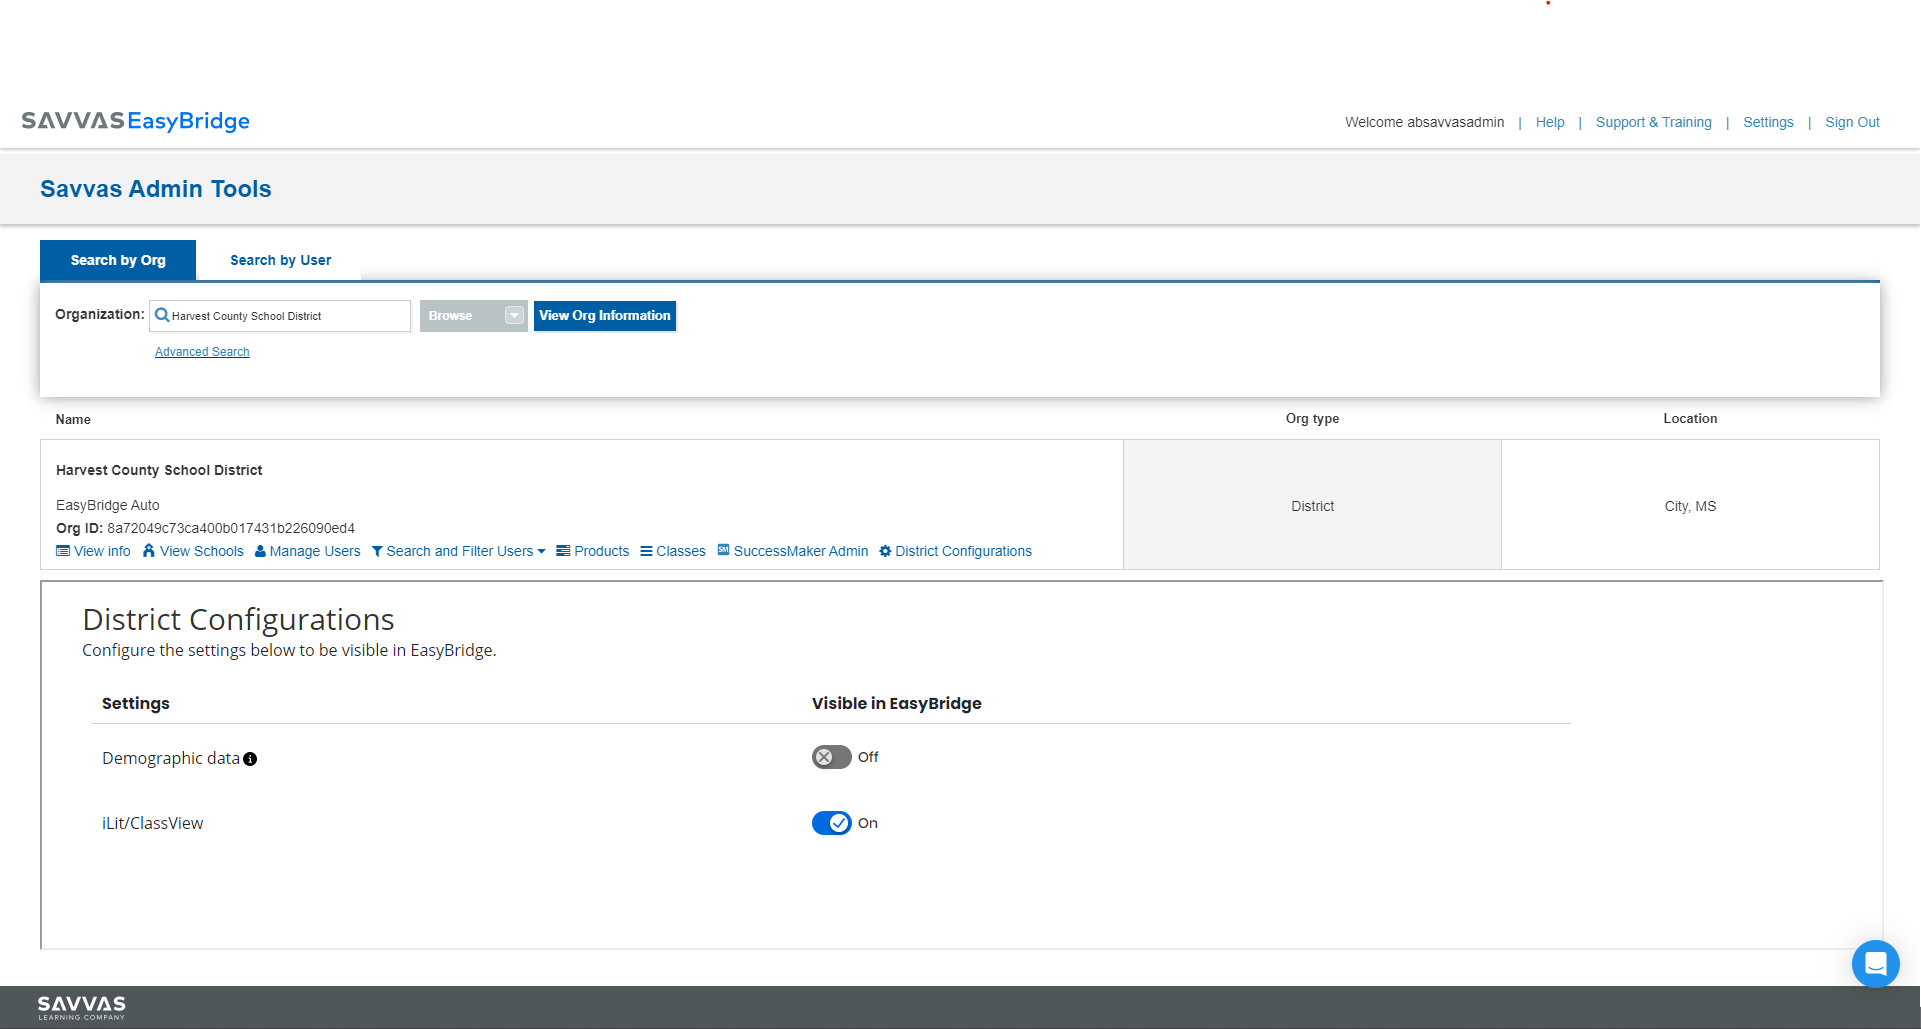Select Harvest County School District name
Viewport: 1921px width, 1029px height.
tap(159, 470)
